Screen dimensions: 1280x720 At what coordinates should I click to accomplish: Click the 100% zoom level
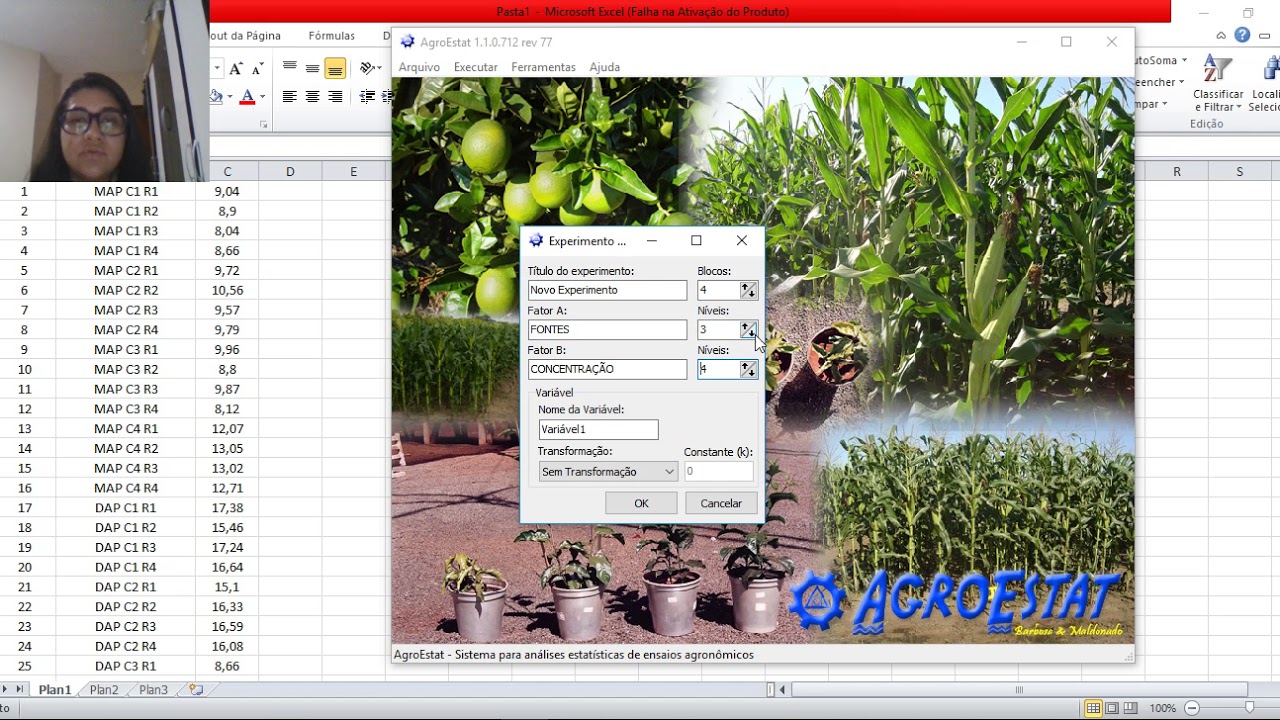pos(1162,708)
